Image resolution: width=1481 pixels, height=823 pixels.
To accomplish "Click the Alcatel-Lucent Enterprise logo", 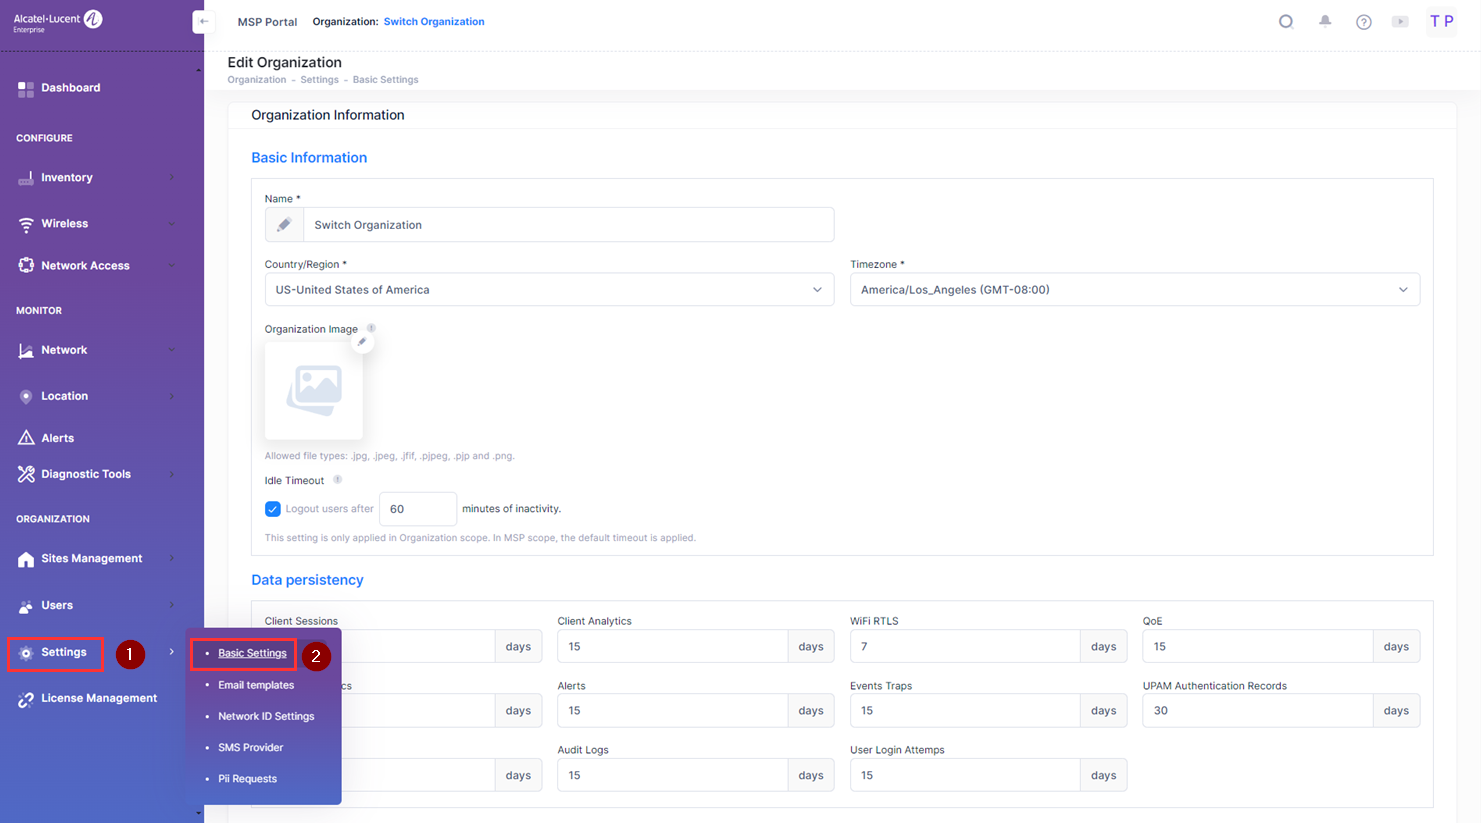I will tap(58, 21).
